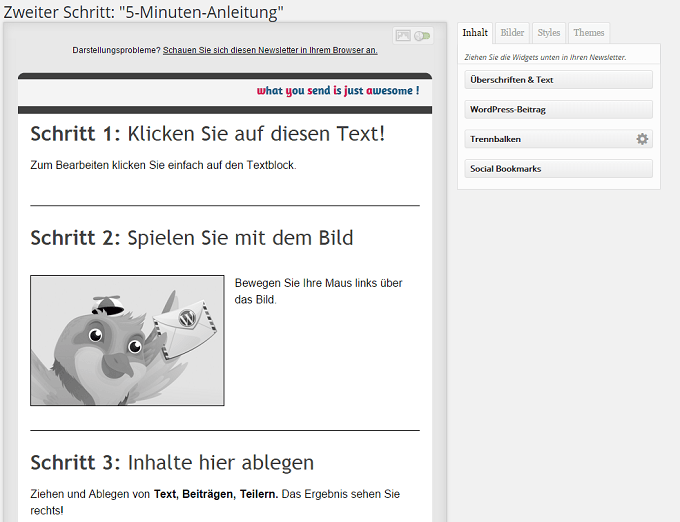The height and width of the screenshot is (522, 680).
Task: Toggle the header image switch
Action: click(x=422, y=36)
